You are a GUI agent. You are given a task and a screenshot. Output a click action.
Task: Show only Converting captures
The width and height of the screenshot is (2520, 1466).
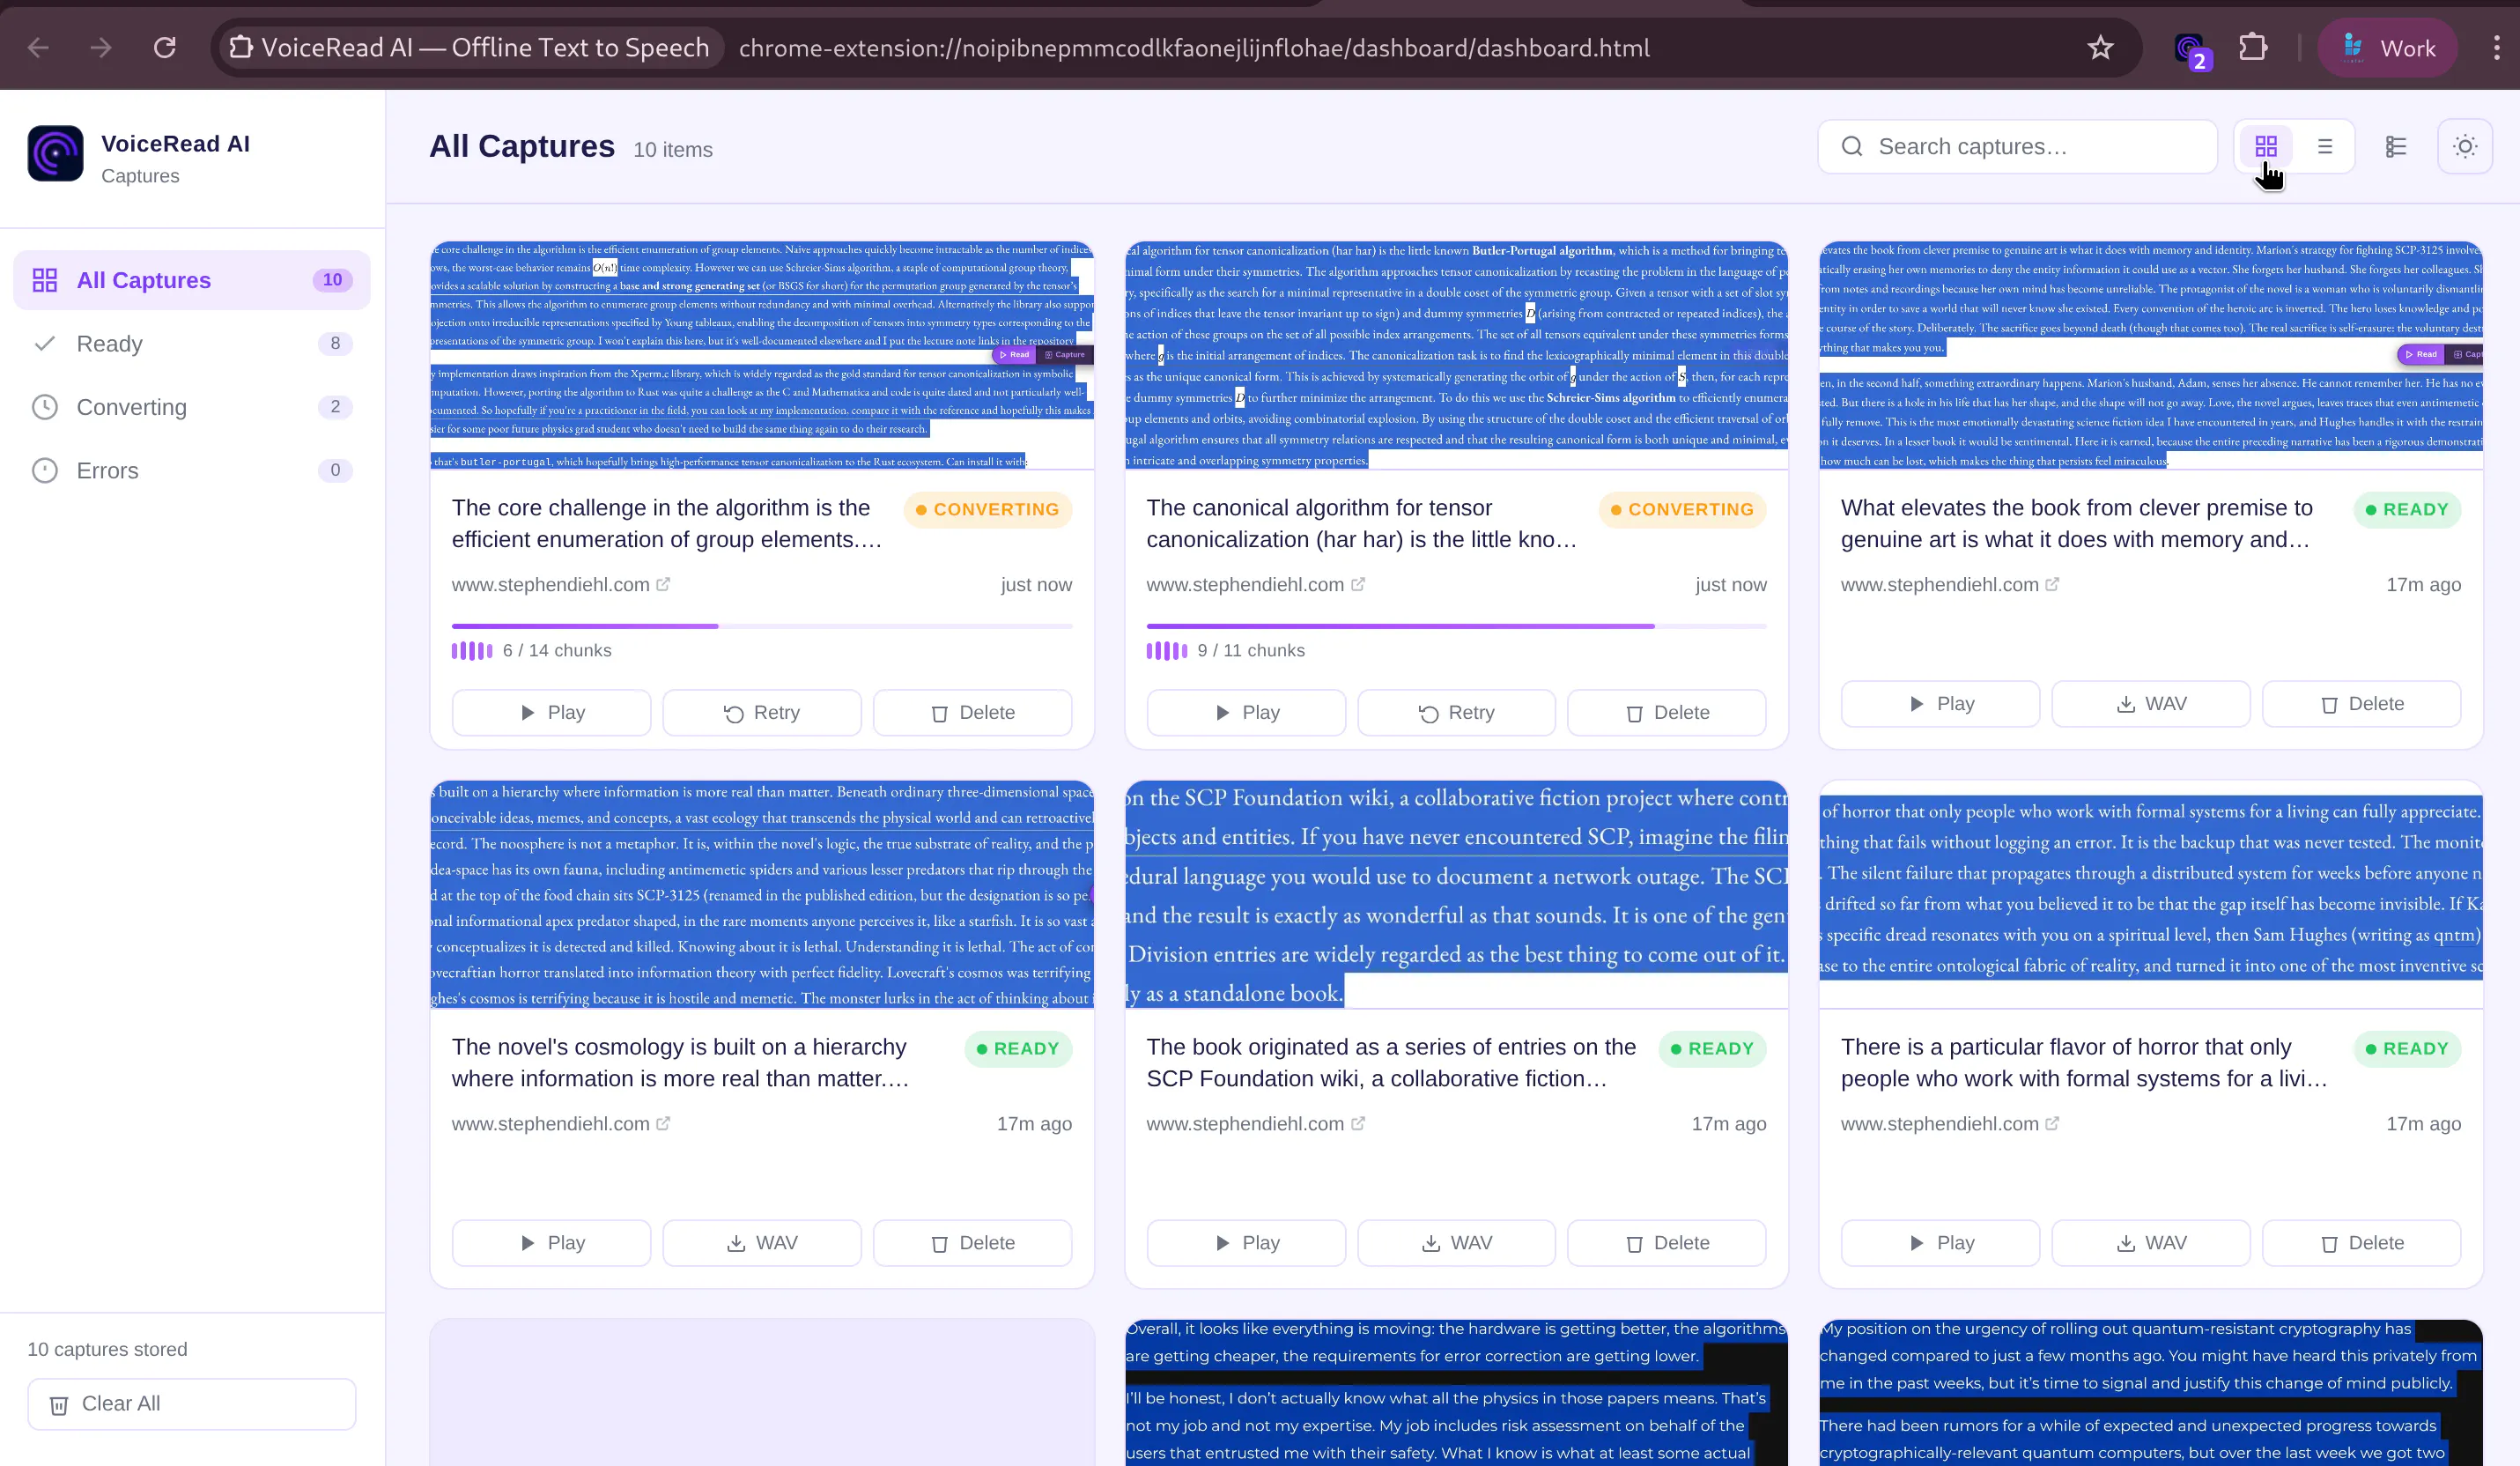[x=192, y=407]
